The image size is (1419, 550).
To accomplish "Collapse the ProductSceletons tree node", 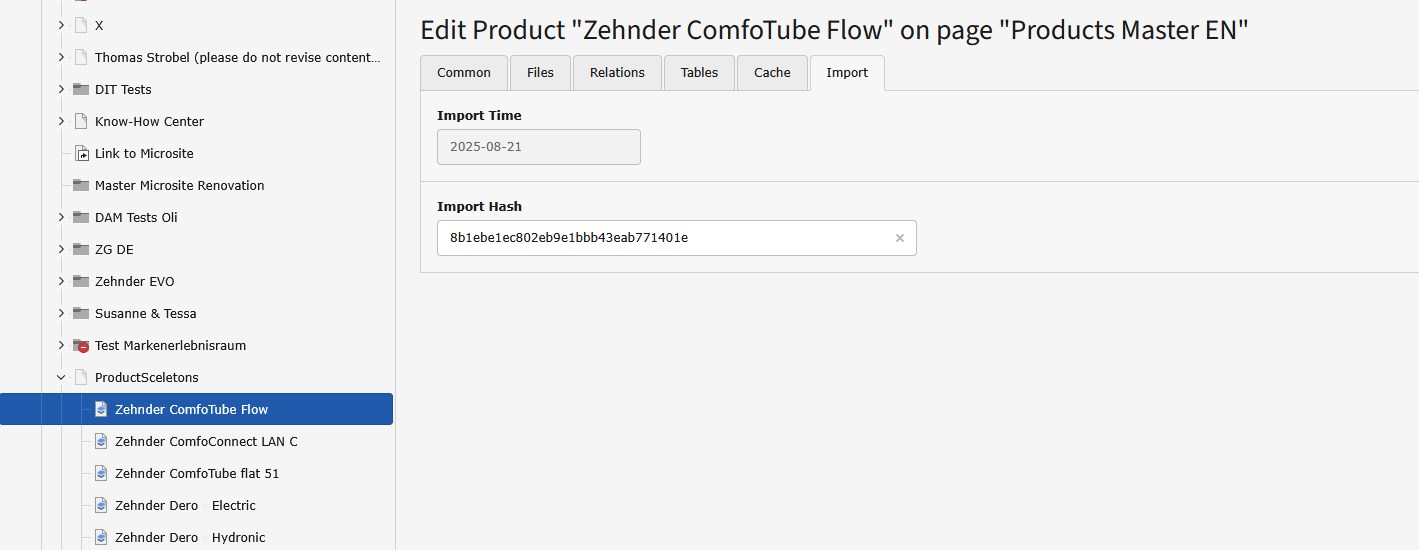I will coord(61,377).
